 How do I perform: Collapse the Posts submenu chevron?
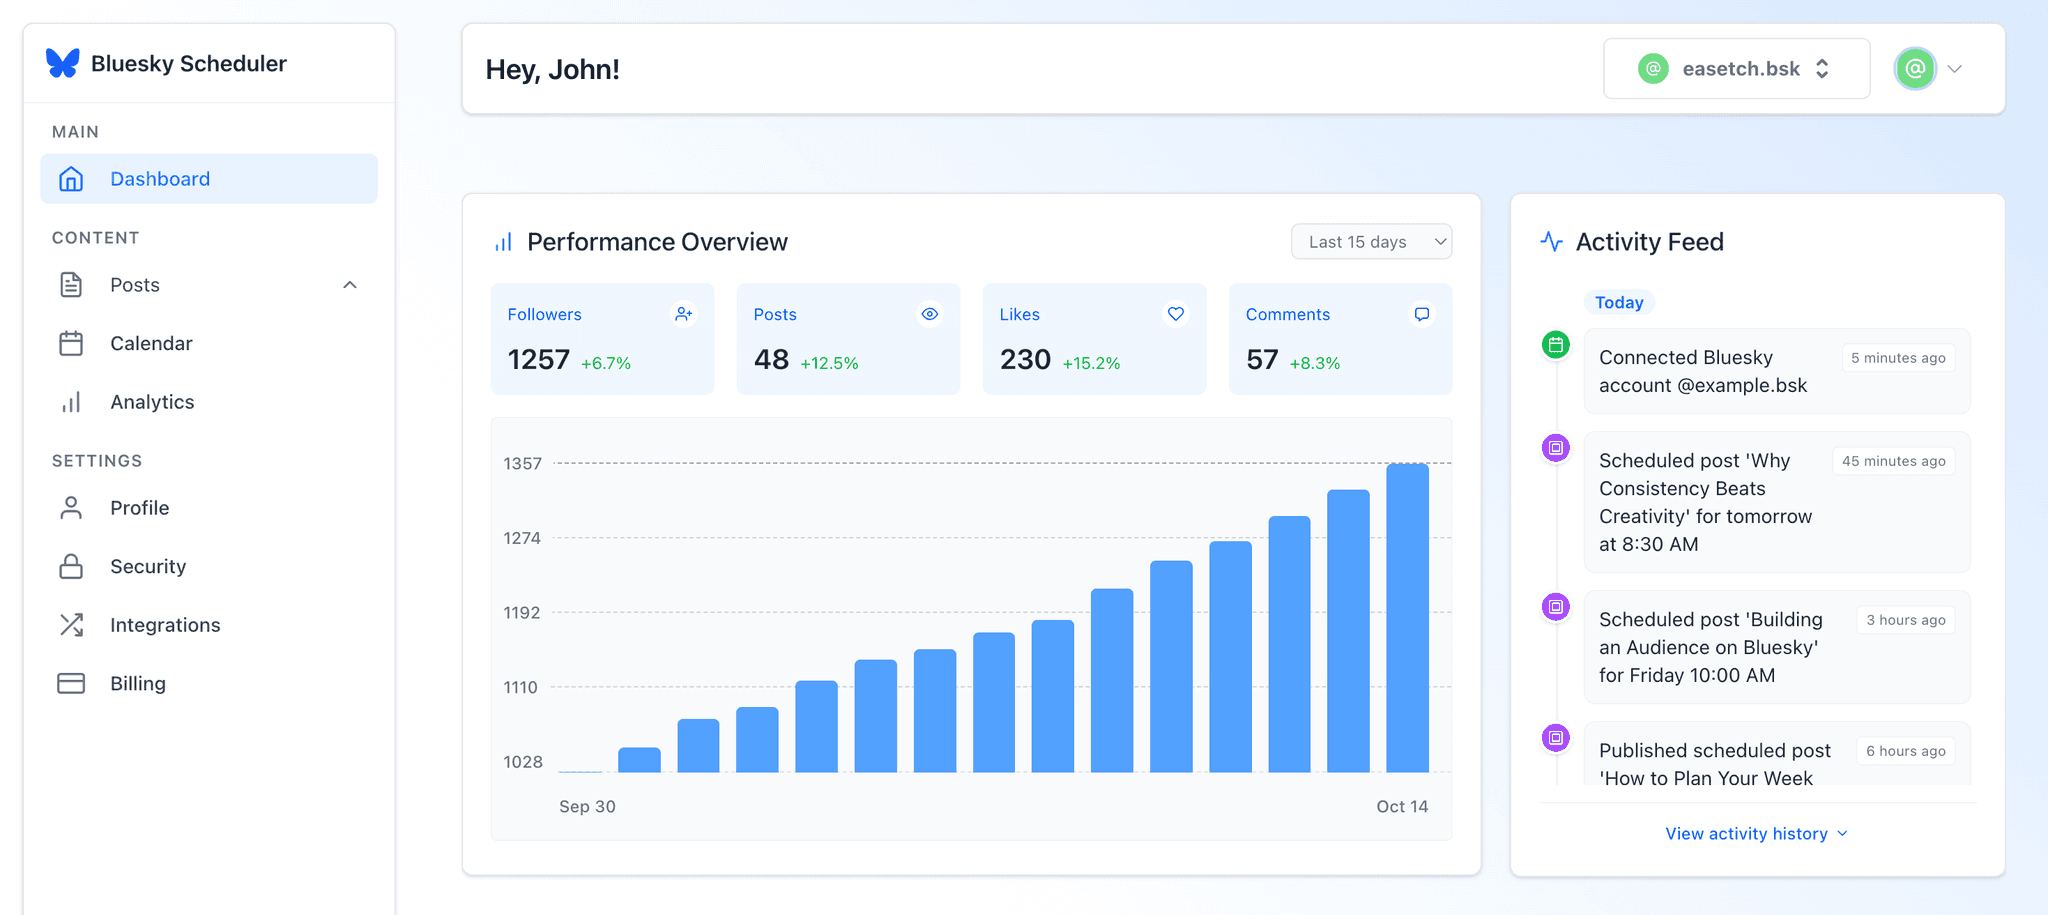(349, 285)
